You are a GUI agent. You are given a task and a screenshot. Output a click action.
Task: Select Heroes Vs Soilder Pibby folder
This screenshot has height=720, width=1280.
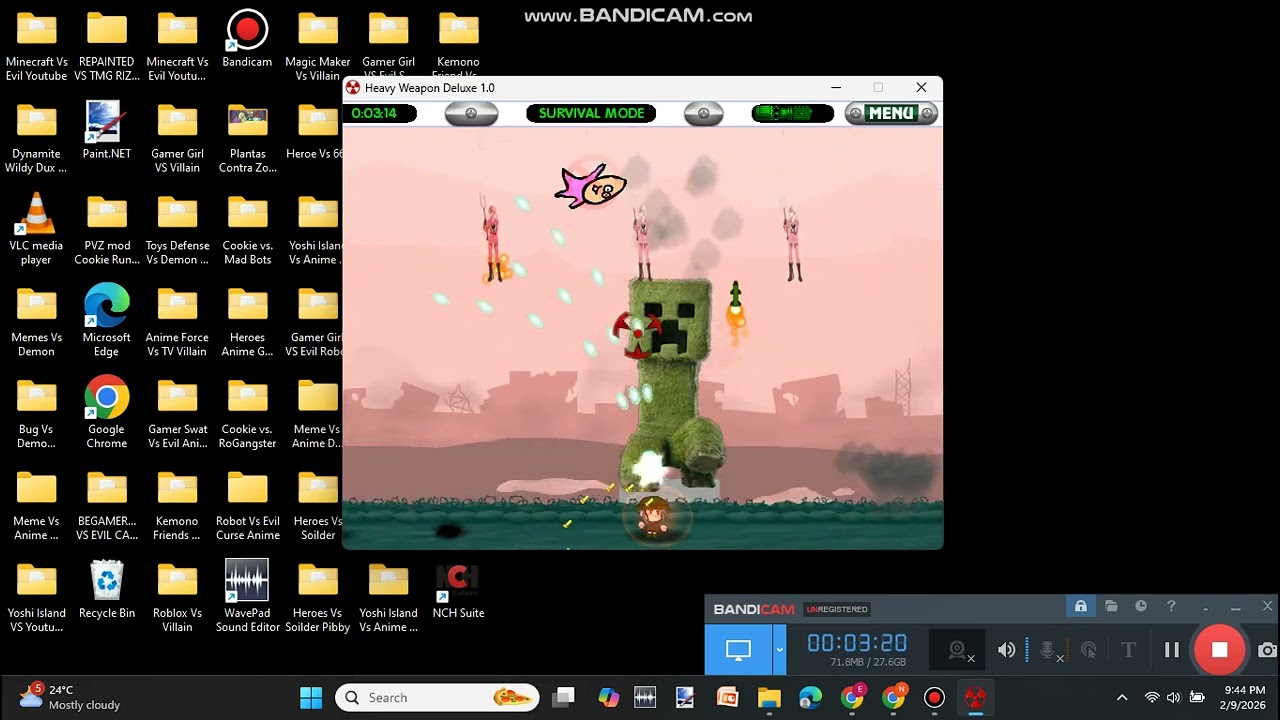click(317, 597)
